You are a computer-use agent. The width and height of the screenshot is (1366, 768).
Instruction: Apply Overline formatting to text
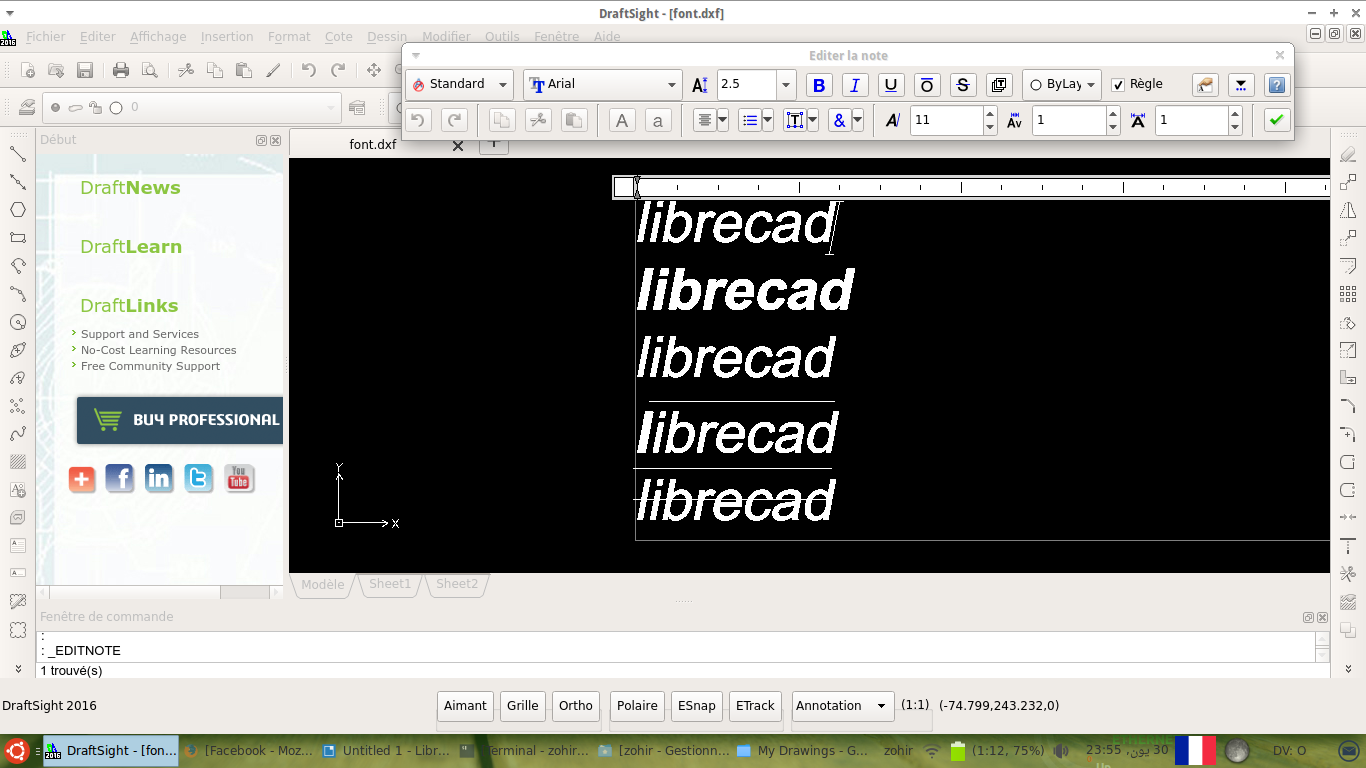[927, 85]
